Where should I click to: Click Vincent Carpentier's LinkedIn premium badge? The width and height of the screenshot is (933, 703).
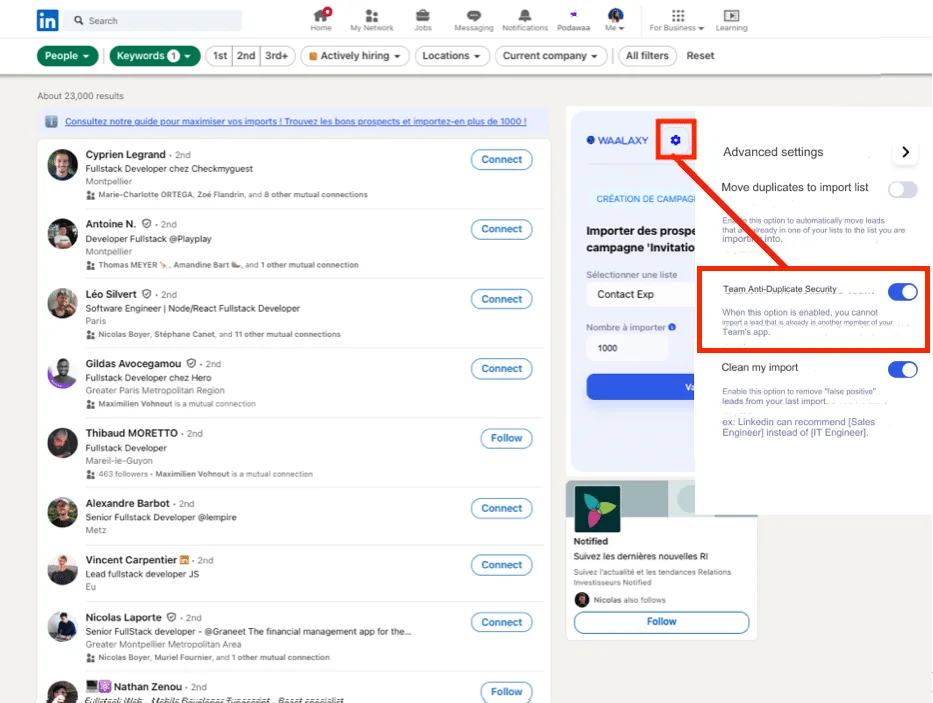pos(184,560)
